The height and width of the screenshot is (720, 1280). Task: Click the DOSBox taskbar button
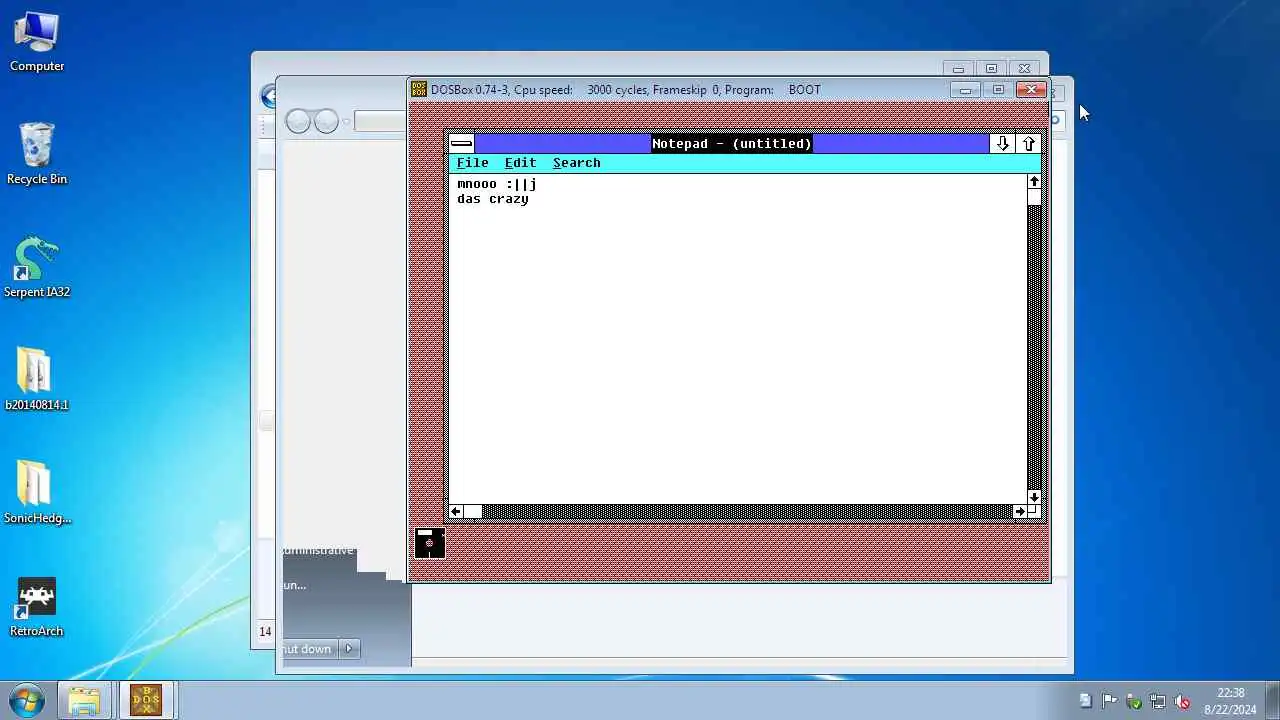pos(146,700)
